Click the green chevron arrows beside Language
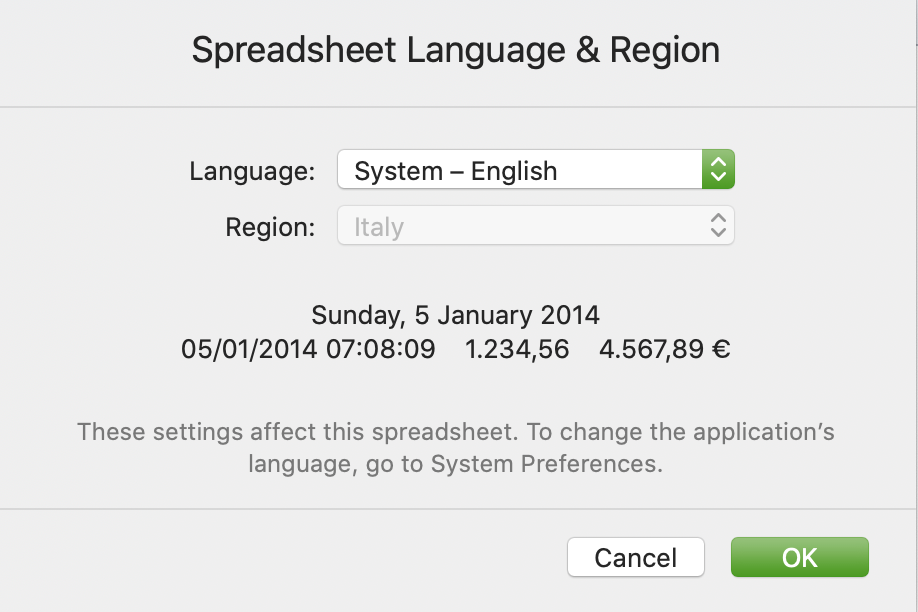The width and height of the screenshot is (918, 612). (718, 170)
